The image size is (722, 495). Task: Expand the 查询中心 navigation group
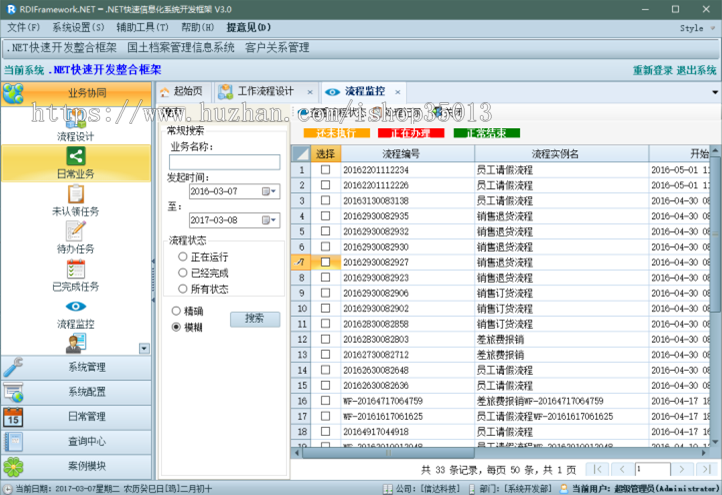[x=76, y=442]
